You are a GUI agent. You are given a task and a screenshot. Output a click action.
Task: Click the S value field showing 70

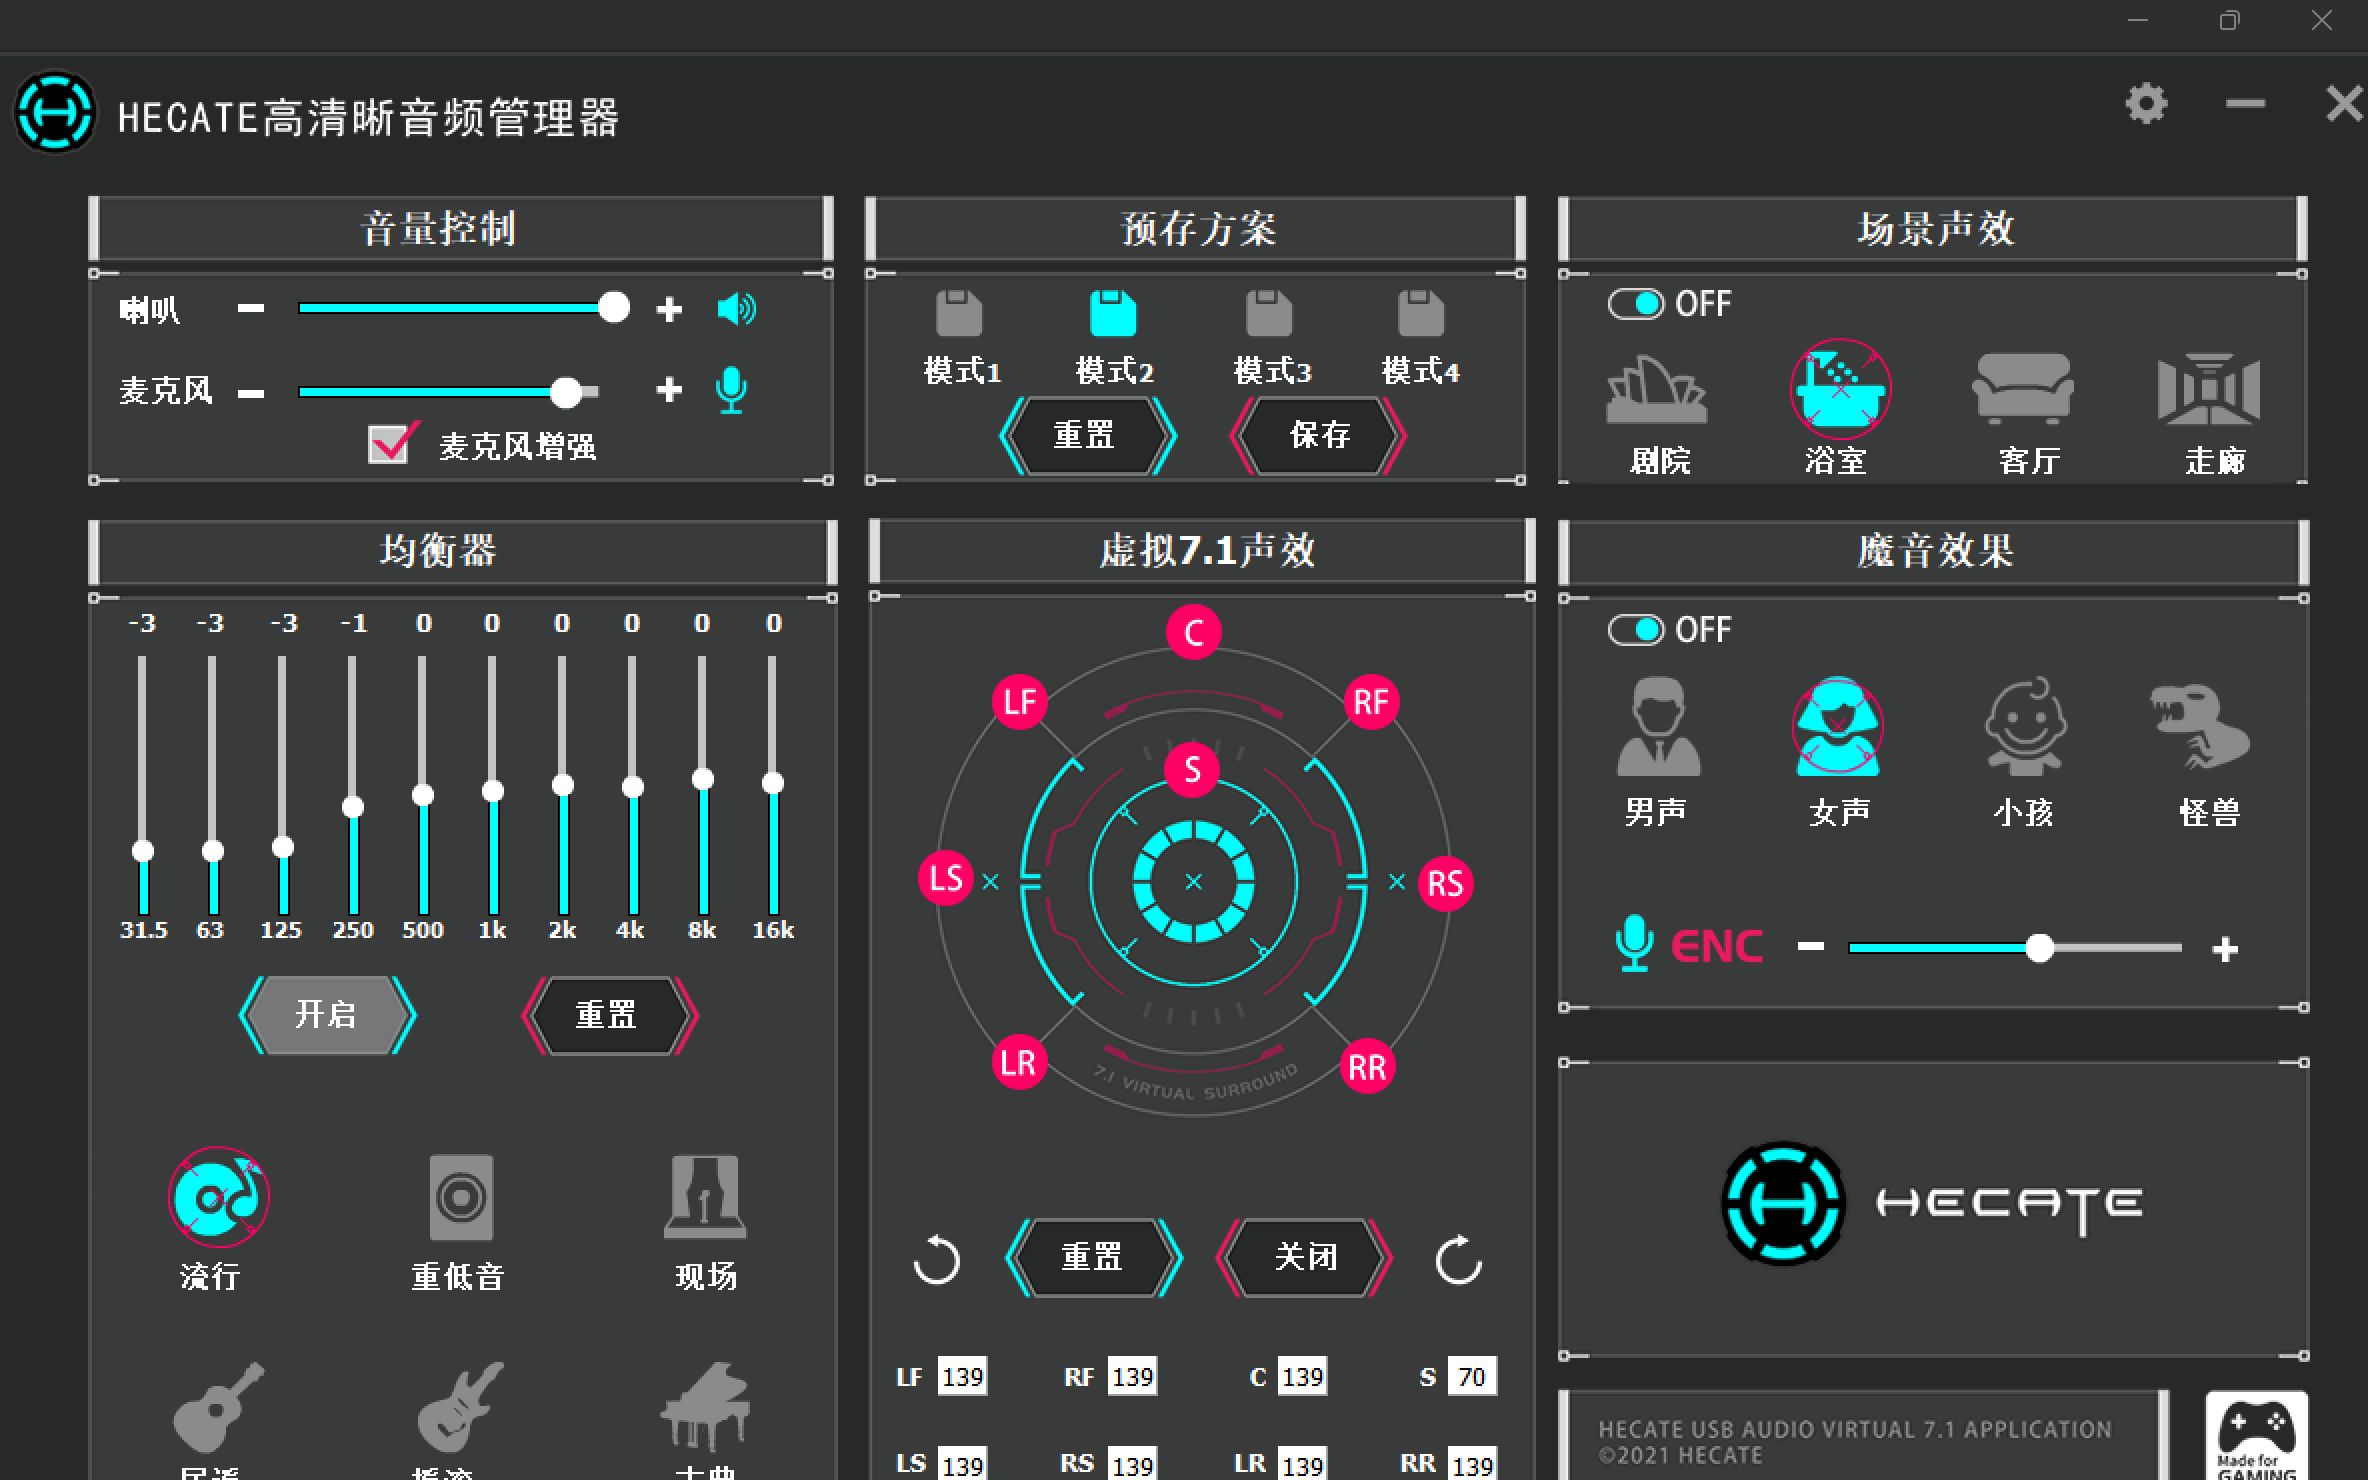tap(1471, 1377)
